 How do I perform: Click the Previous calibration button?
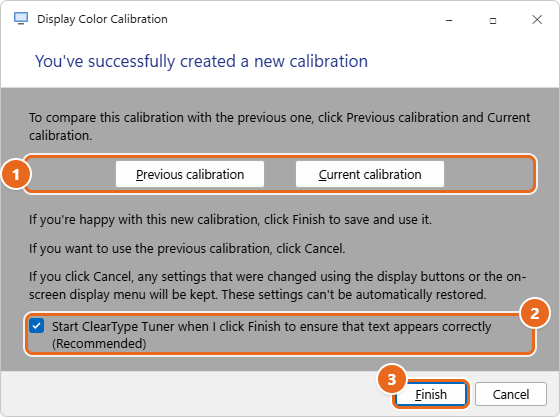point(190,174)
